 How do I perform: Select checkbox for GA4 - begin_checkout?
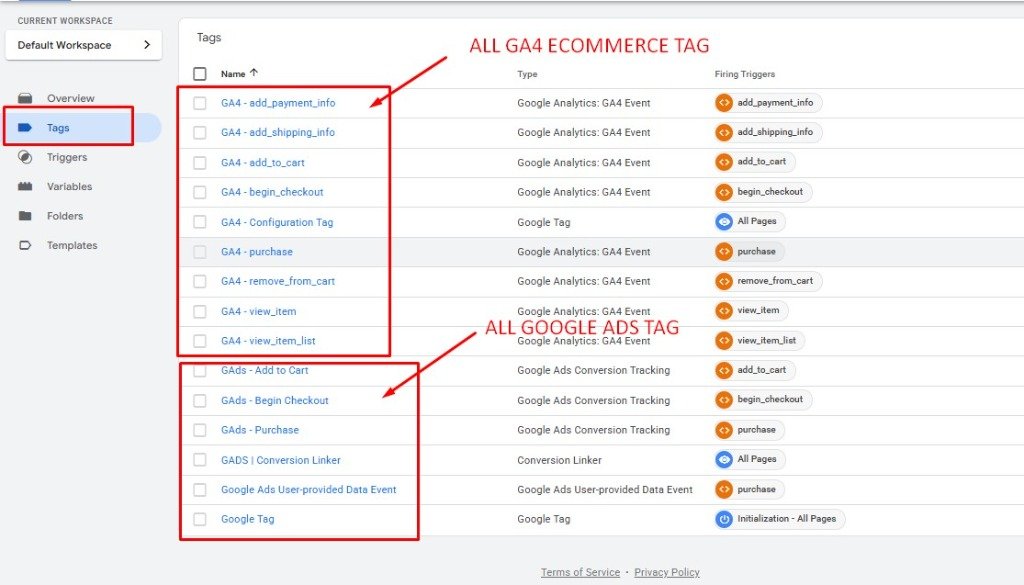pyautogui.click(x=200, y=192)
